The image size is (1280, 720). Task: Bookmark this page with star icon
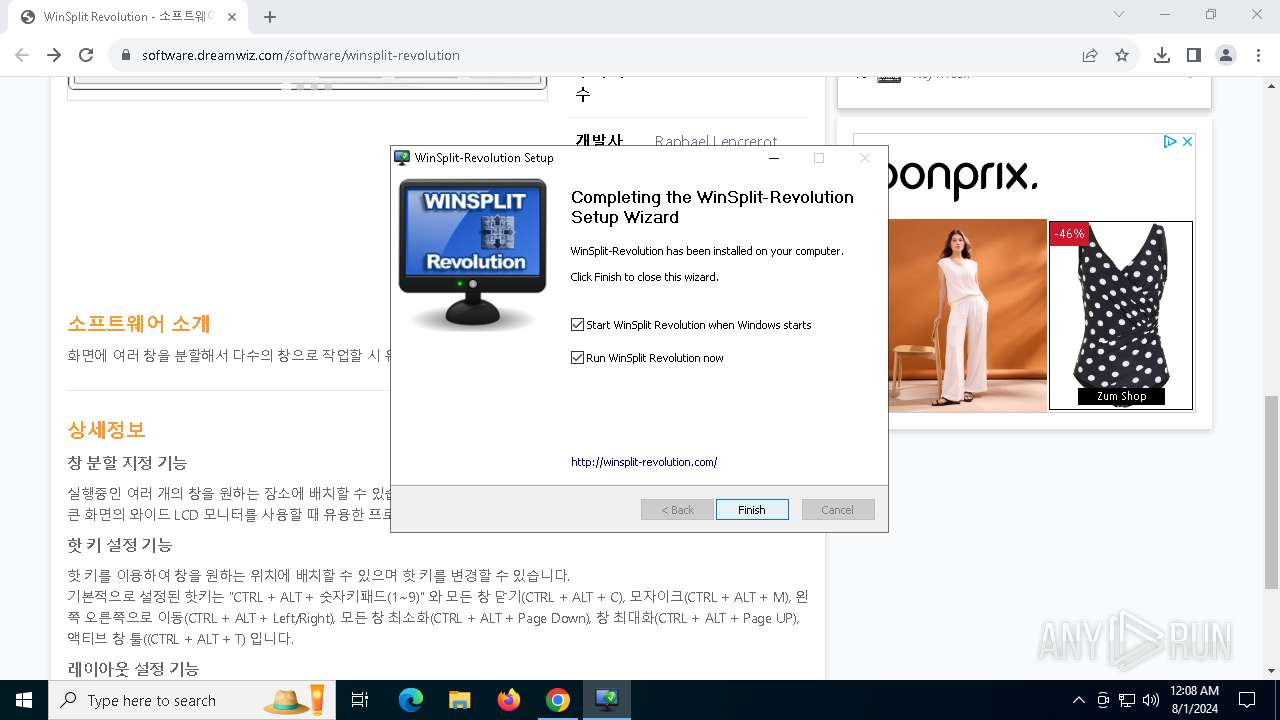coord(1122,55)
